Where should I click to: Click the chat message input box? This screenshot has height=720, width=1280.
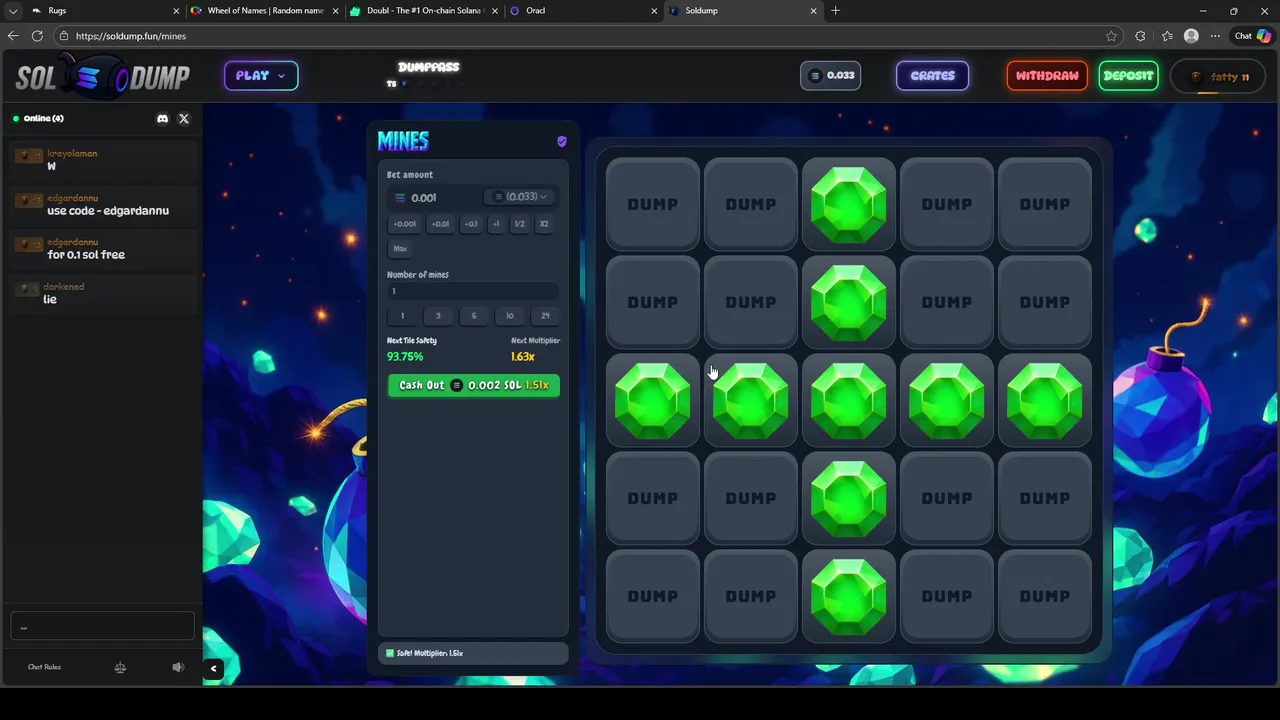pos(102,626)
